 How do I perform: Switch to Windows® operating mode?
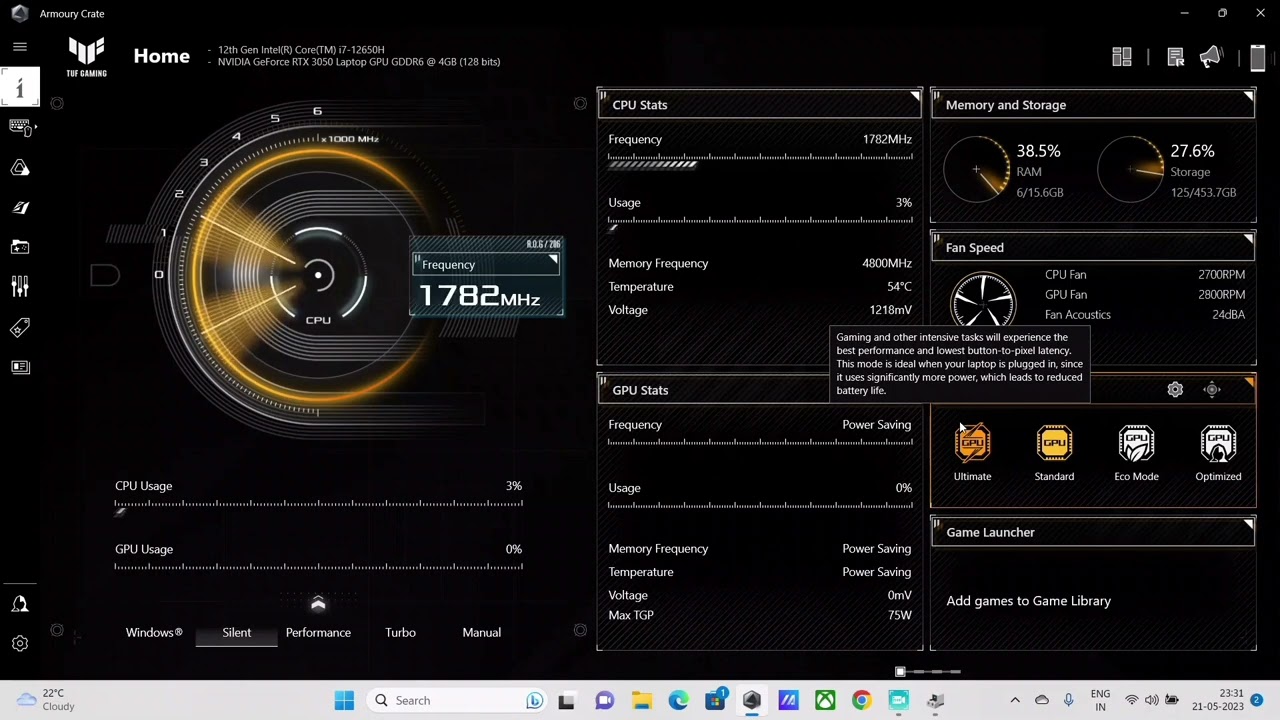pyautogui.click(x=154, y=632)
